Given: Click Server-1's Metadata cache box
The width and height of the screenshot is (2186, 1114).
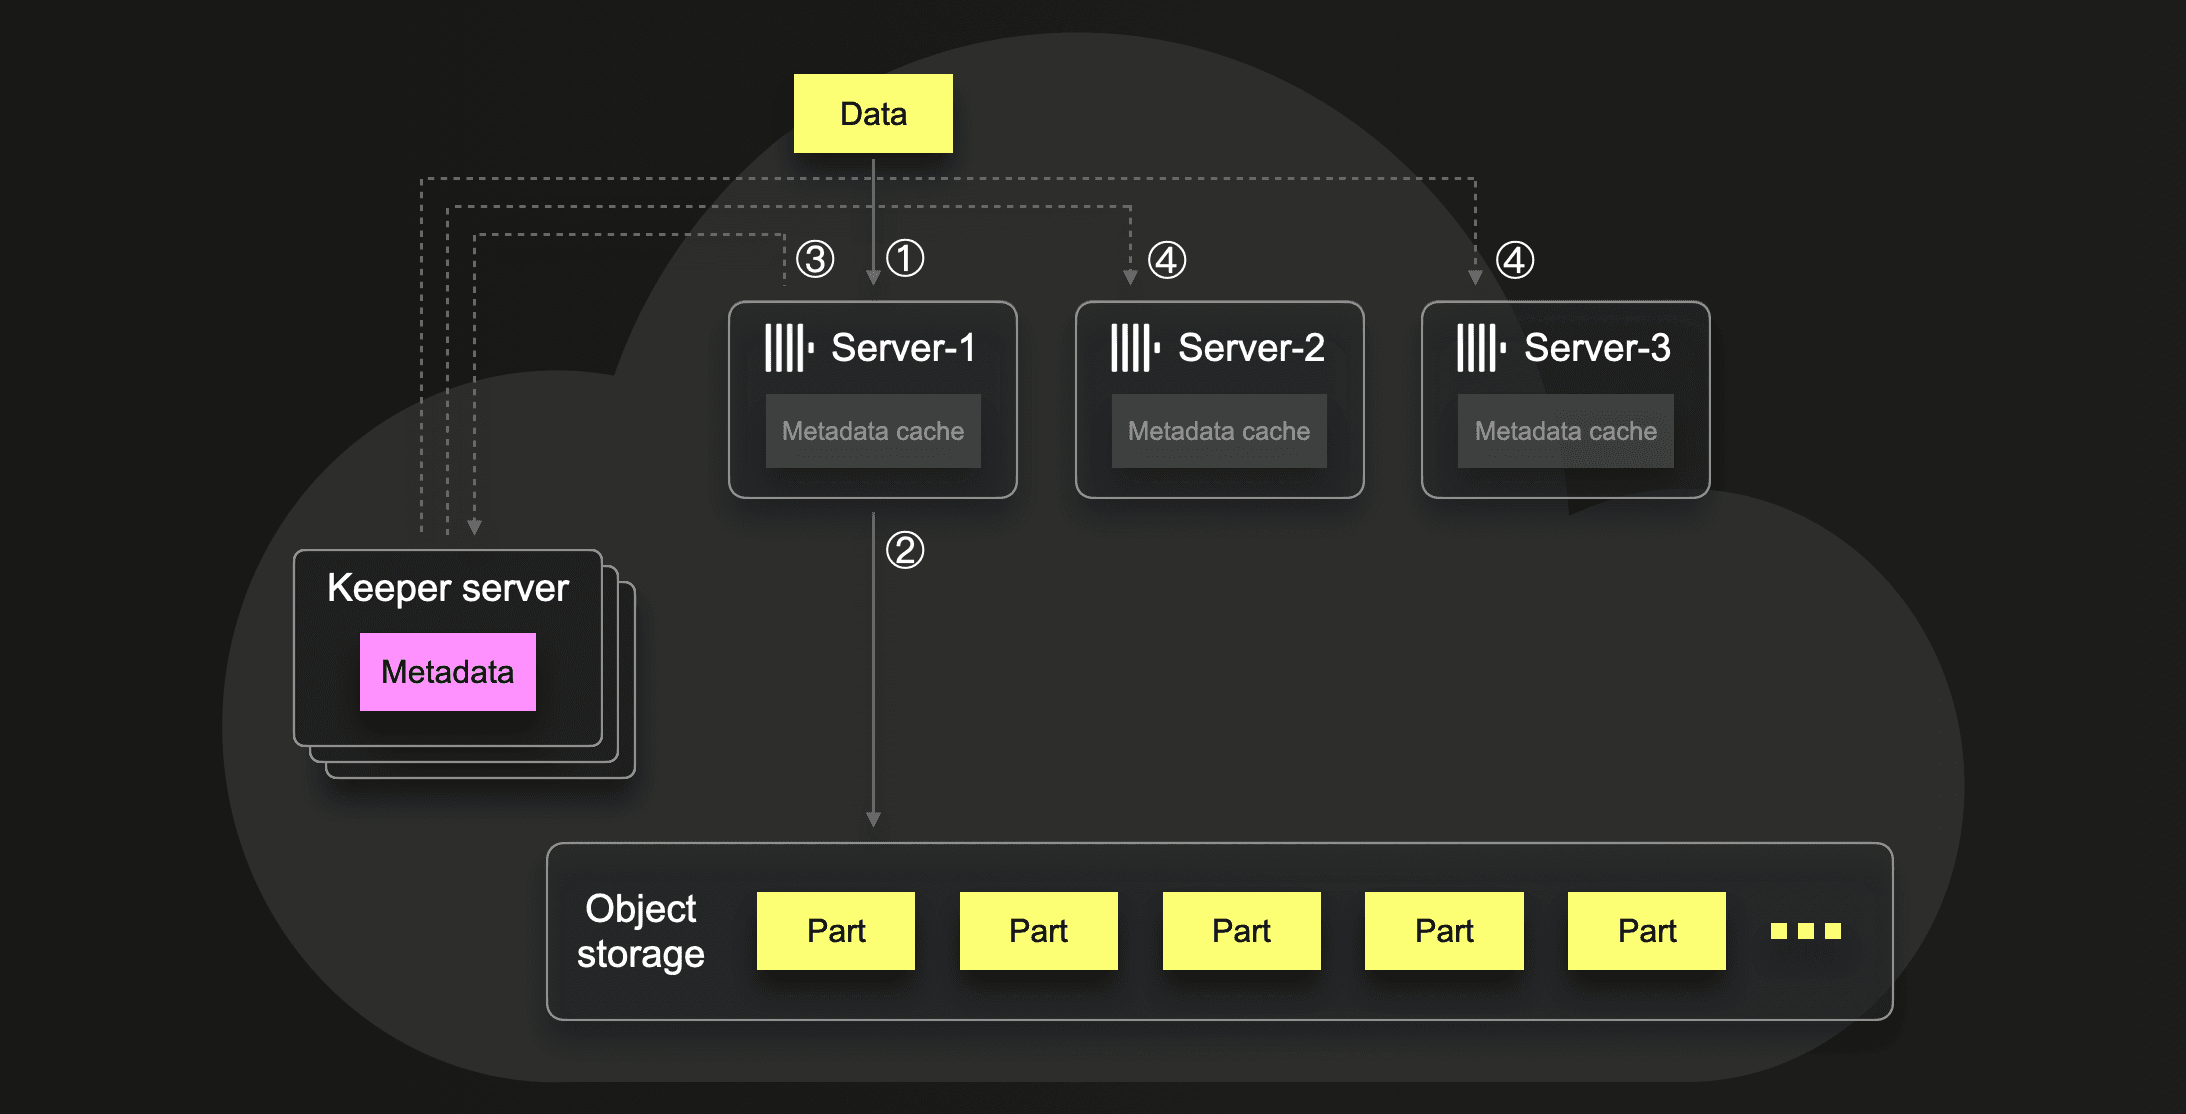Looking at the screenshot, I should click(x=873, y=431).
